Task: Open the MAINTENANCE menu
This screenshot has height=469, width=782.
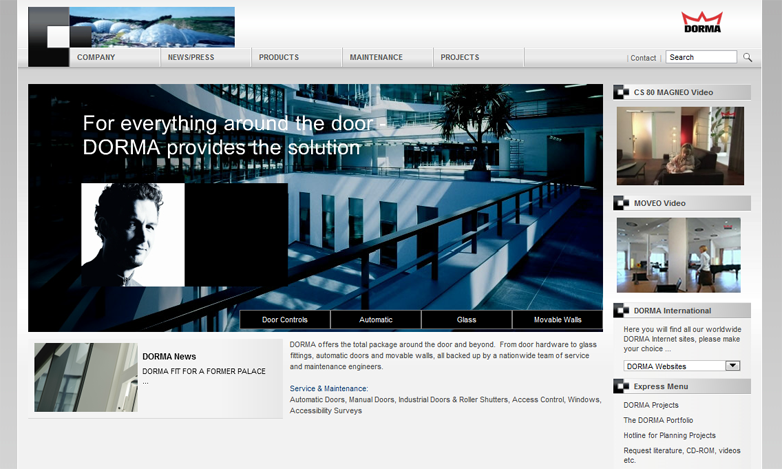Action: point(376,57)
